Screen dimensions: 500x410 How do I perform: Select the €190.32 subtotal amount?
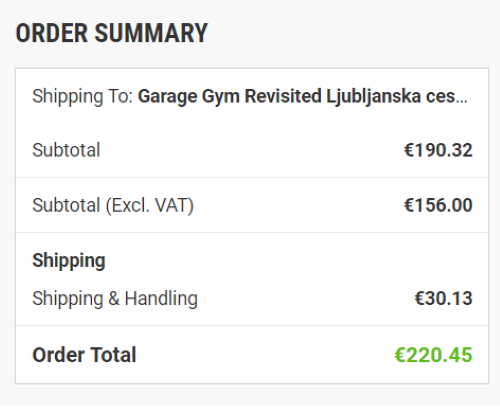pyautogui.click(x=438, y=150)
